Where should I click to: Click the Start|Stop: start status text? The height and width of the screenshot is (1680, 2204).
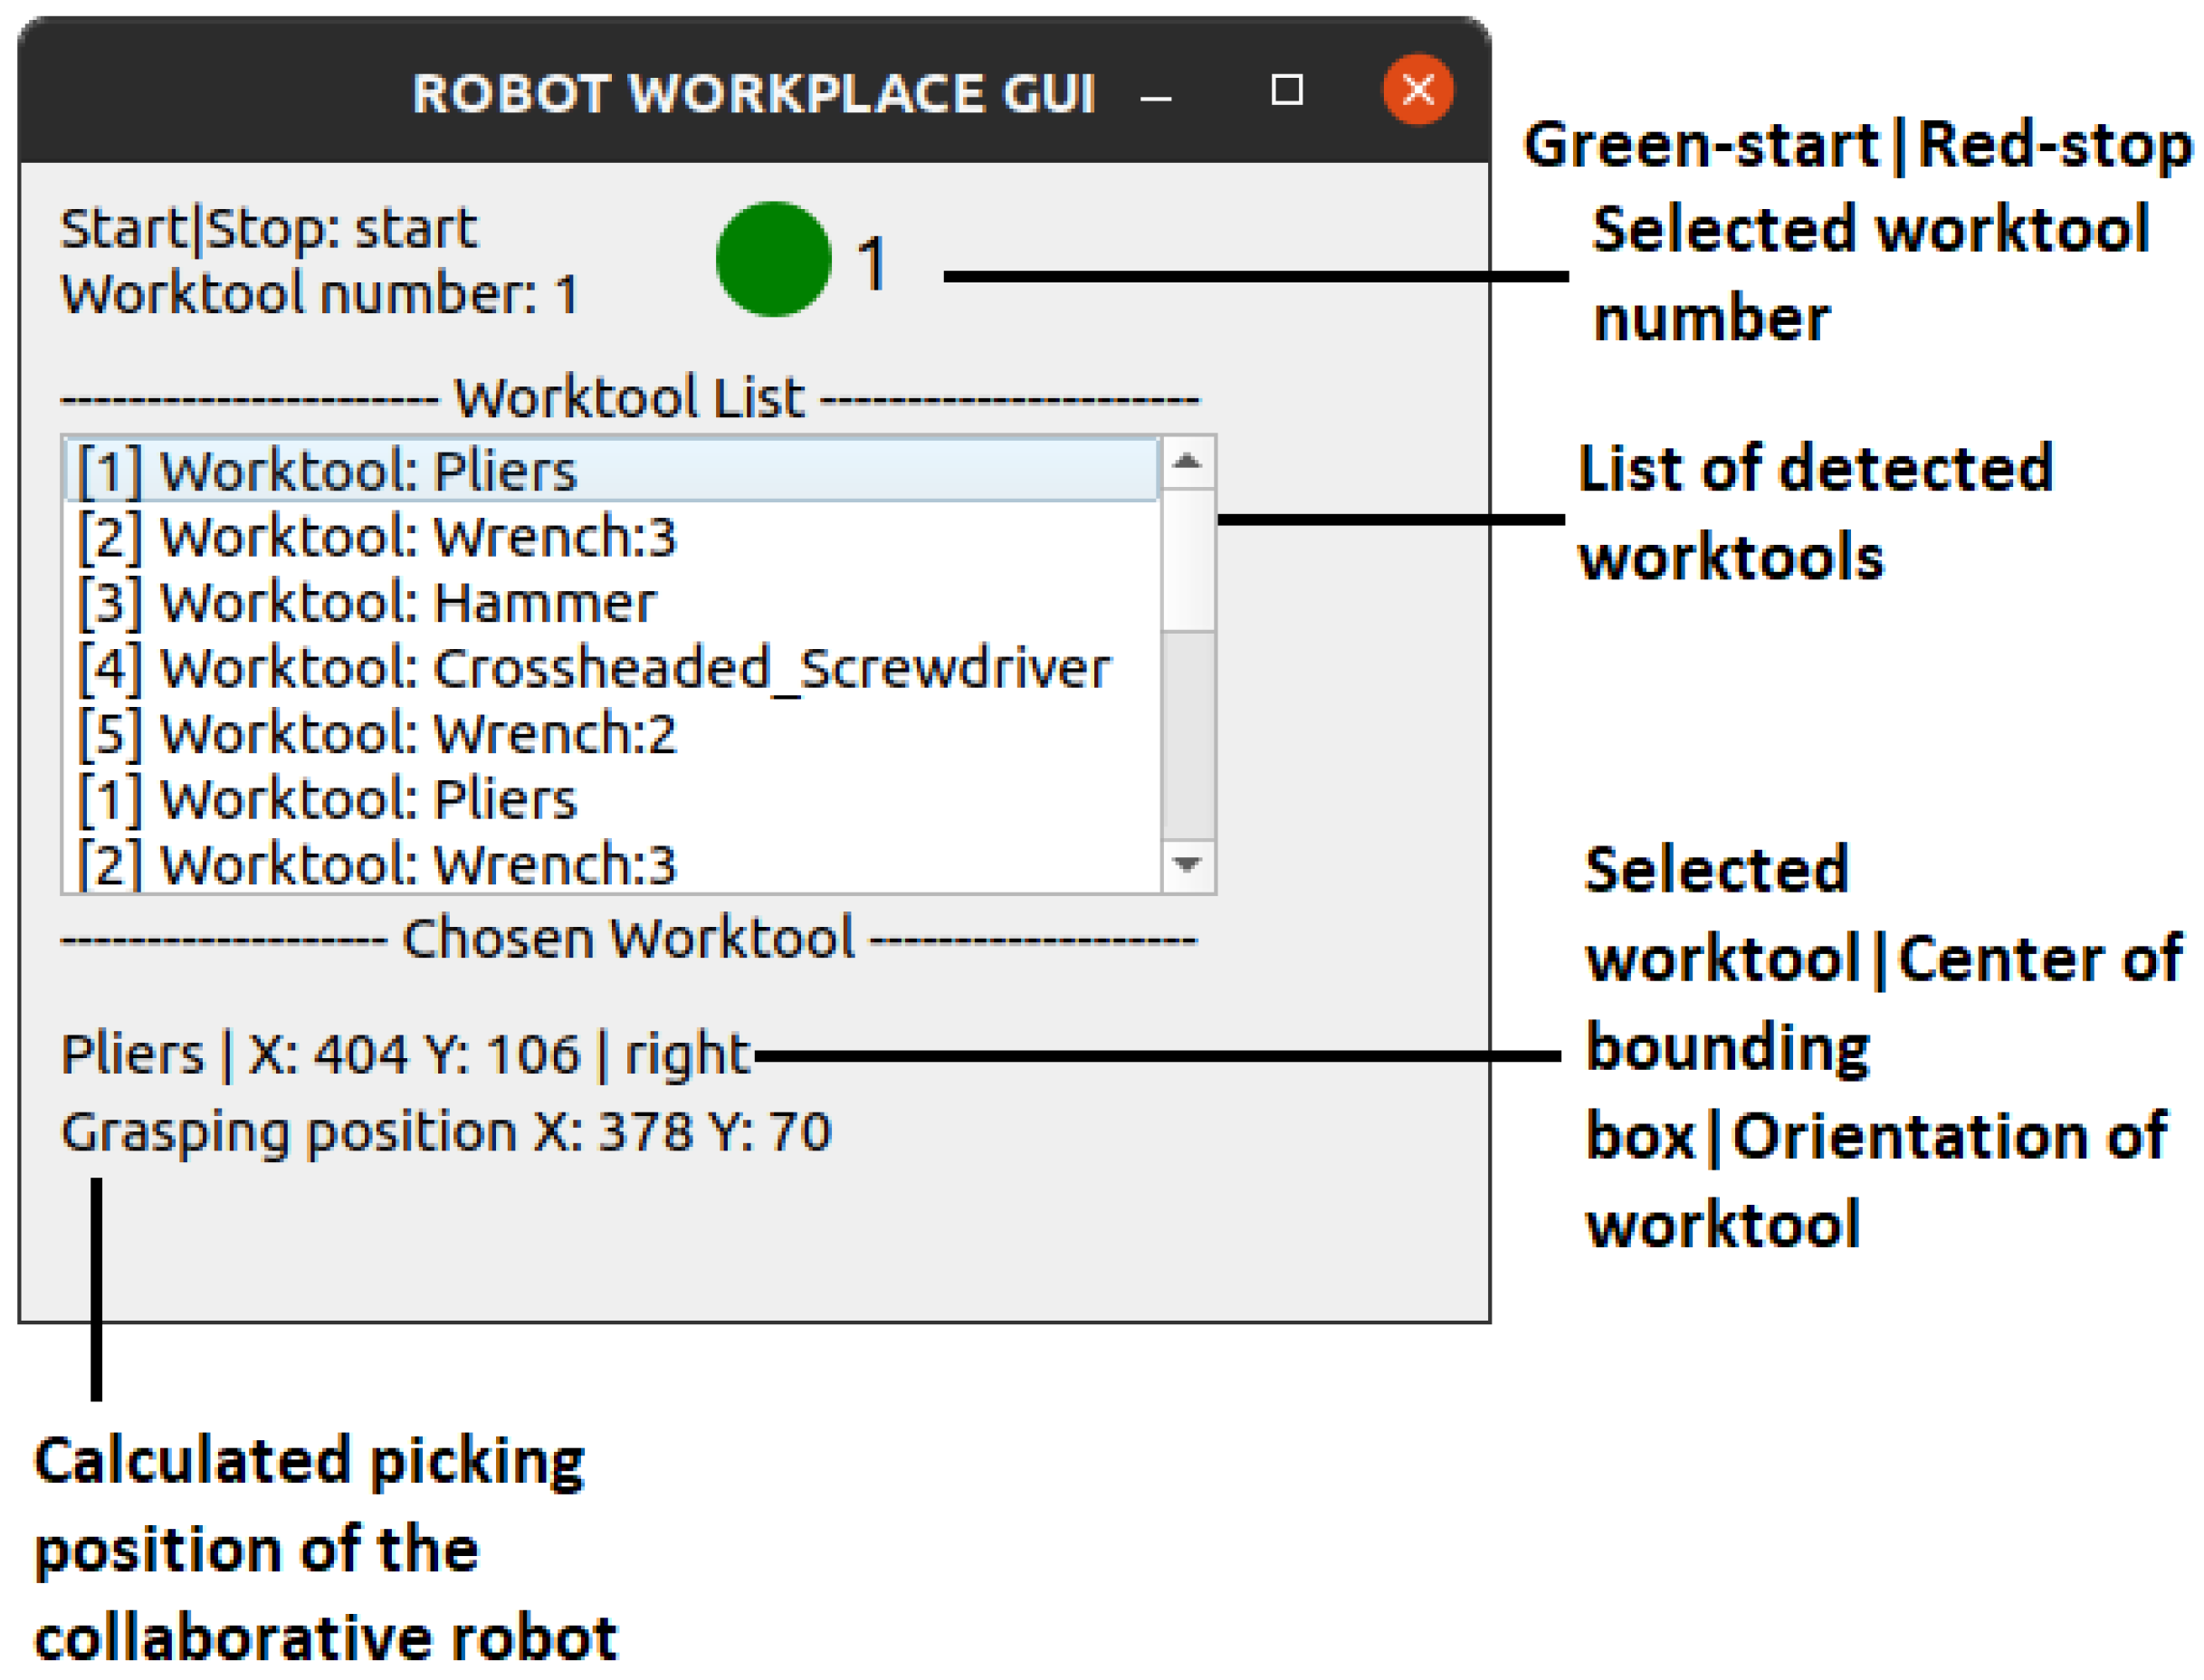(x=268, y=229)
